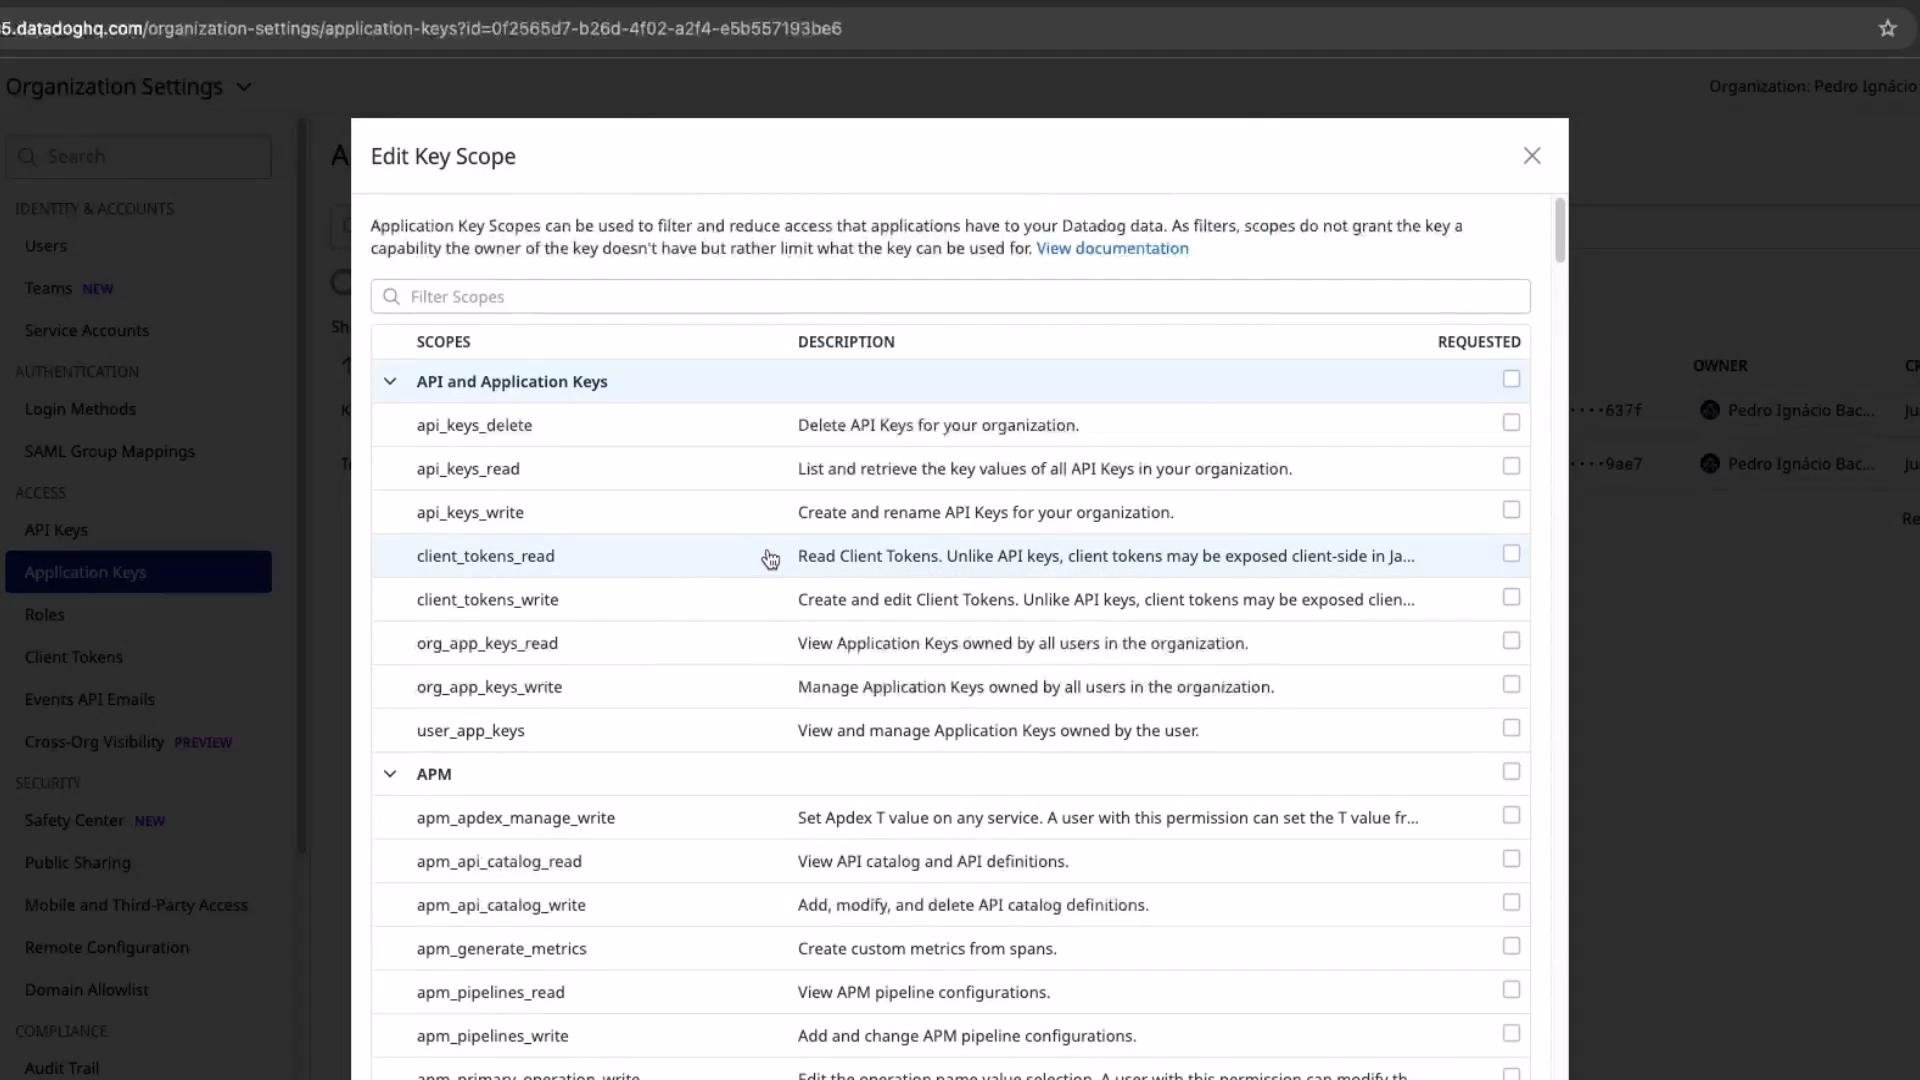Check the API and Application Keys group checkbox
The width and height of the screenshot is (1920, 1080).
1511,379
